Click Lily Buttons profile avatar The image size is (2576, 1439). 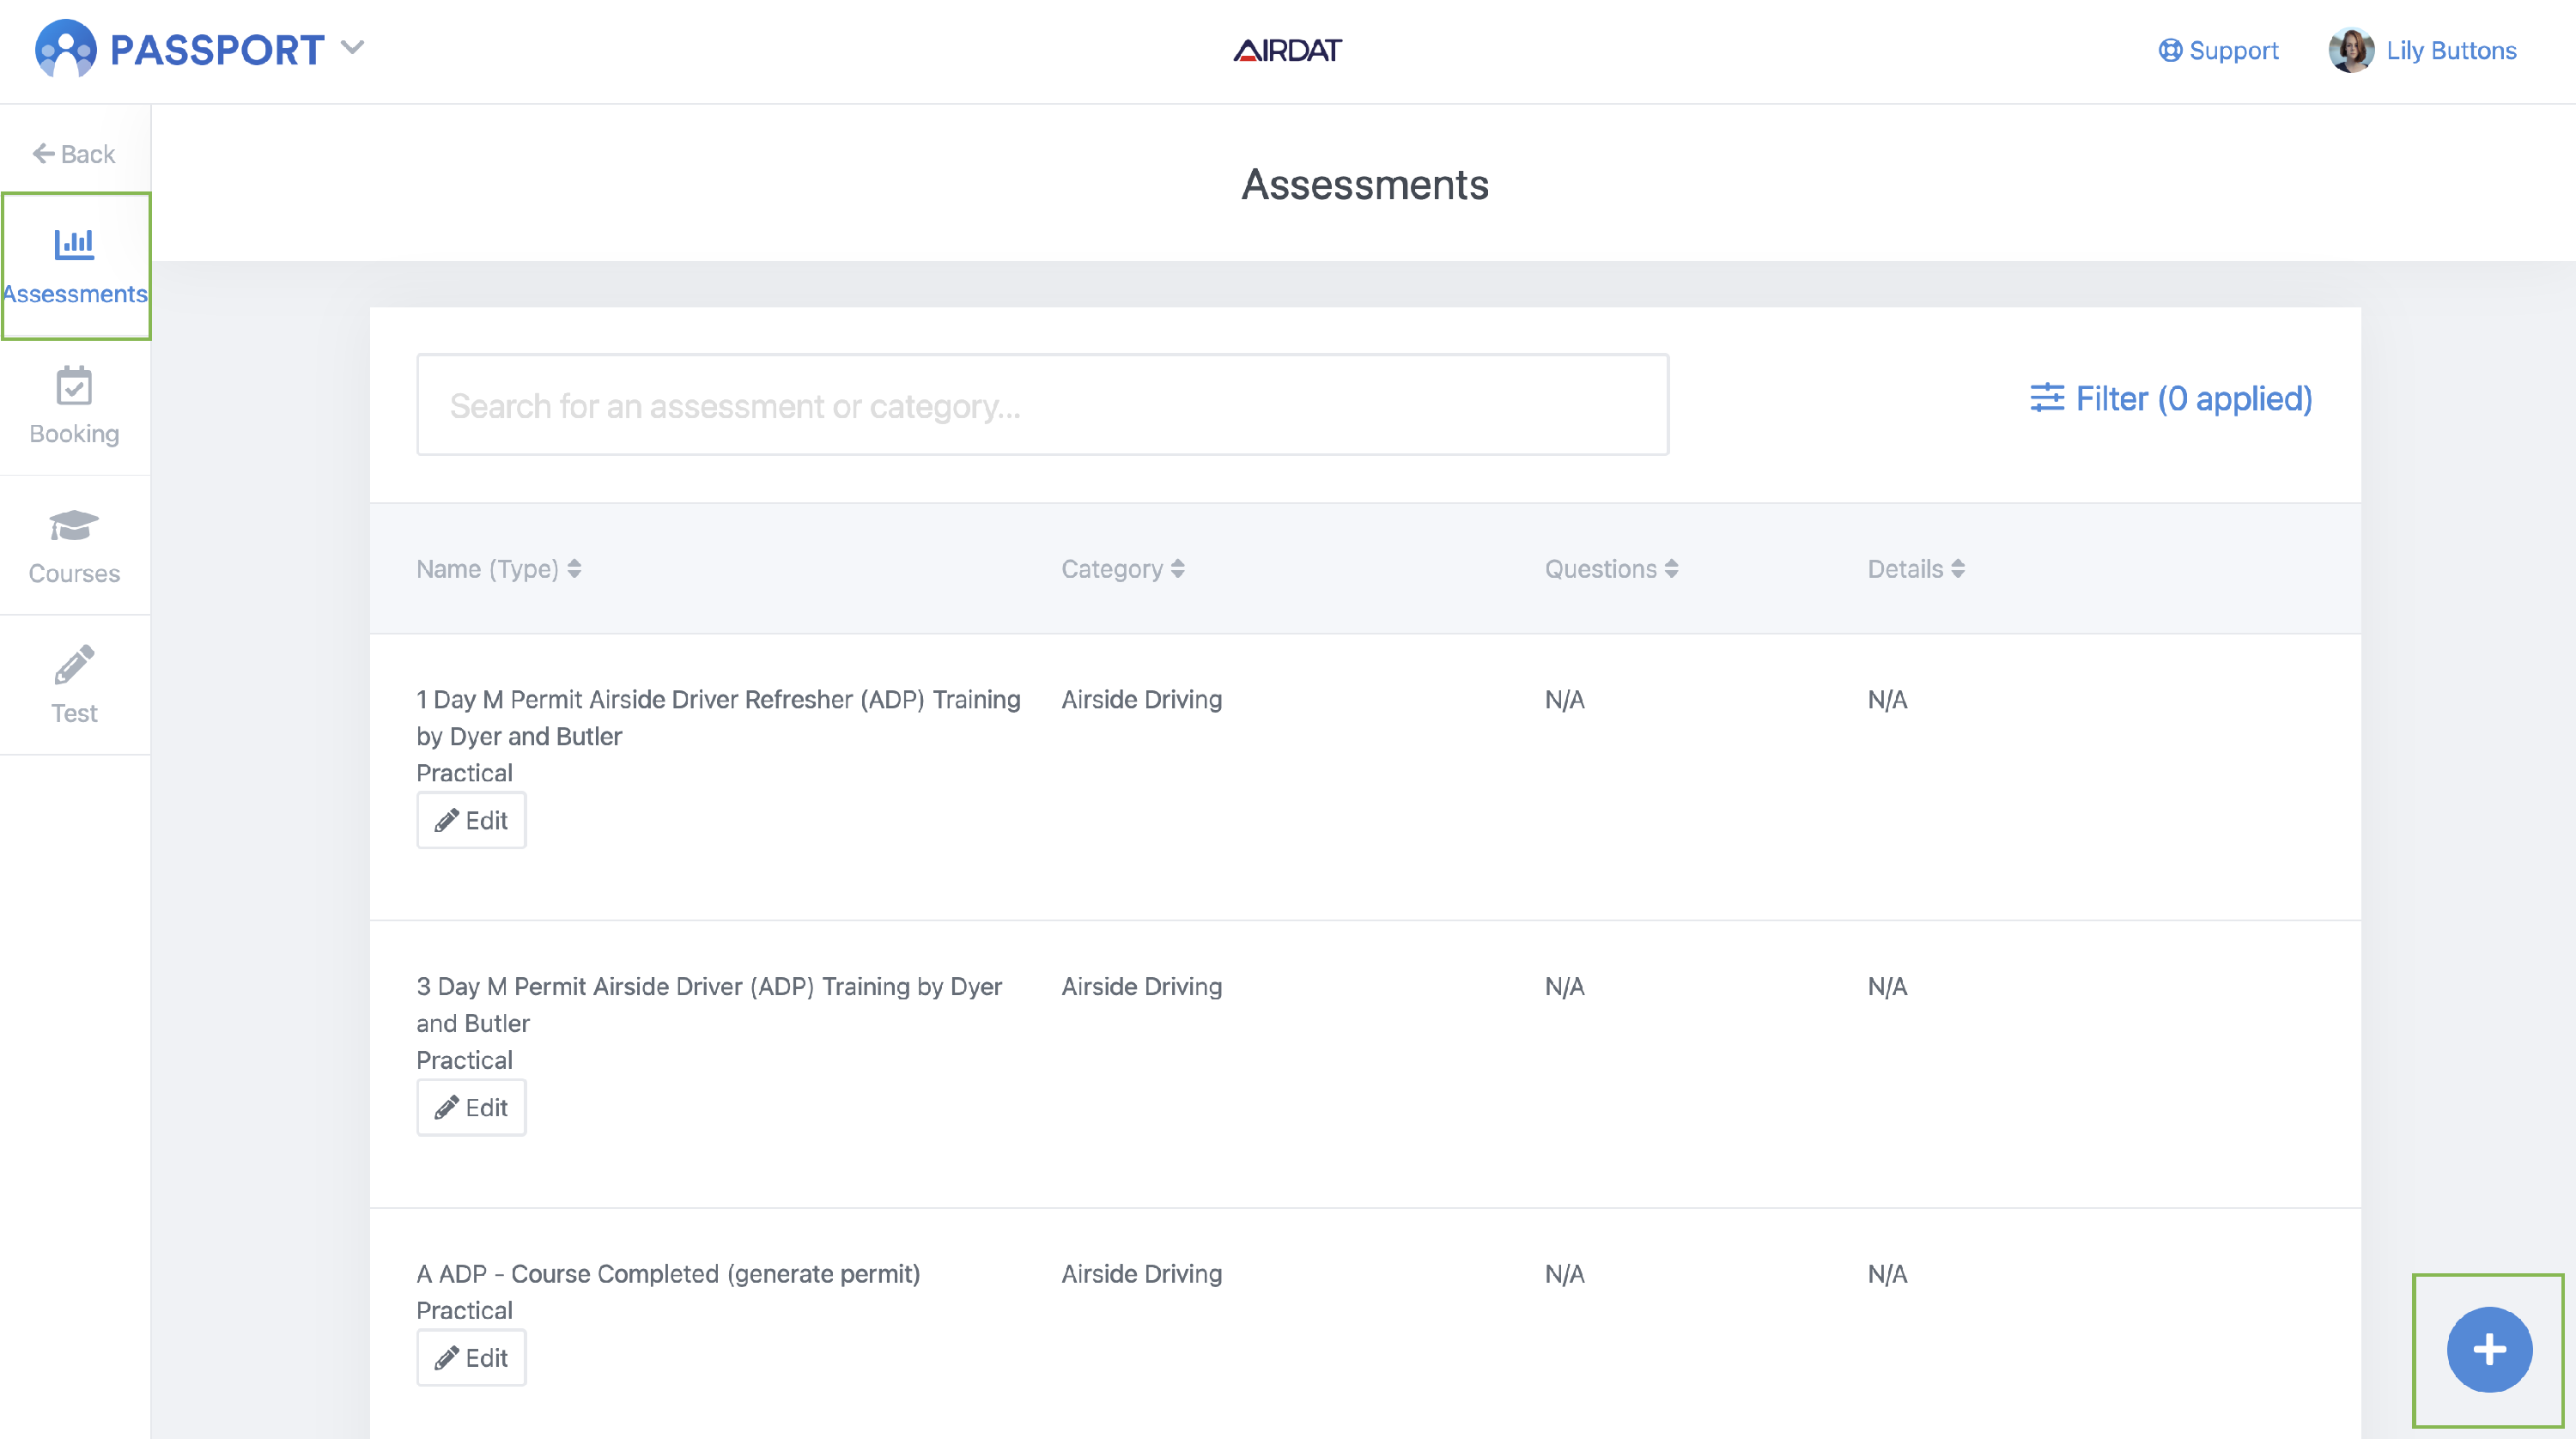2351,50
